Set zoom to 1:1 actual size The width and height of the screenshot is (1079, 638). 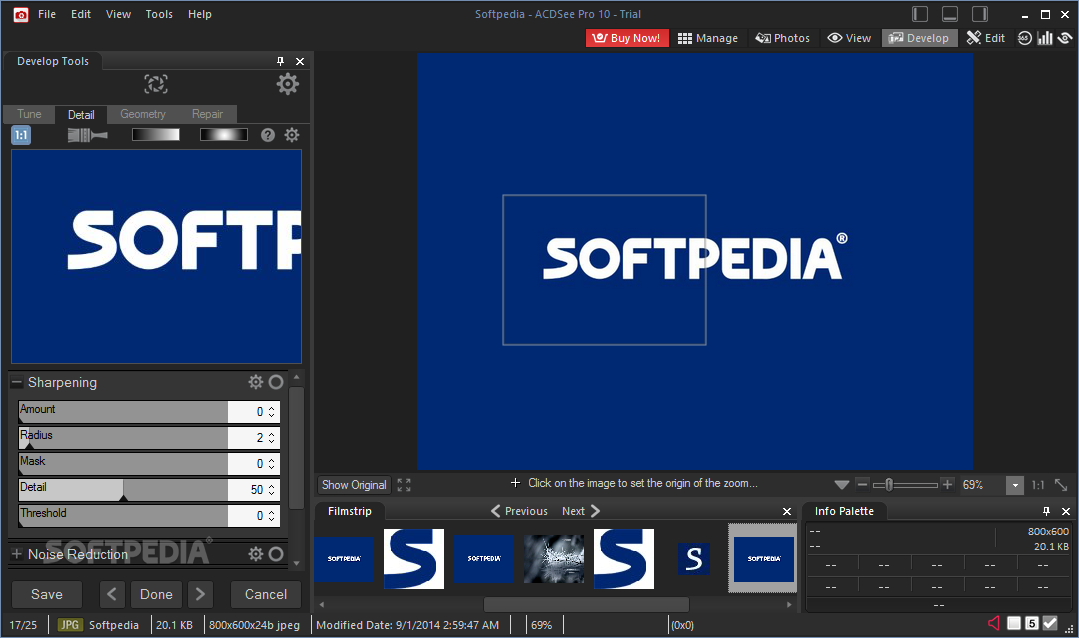[1038, 485]
